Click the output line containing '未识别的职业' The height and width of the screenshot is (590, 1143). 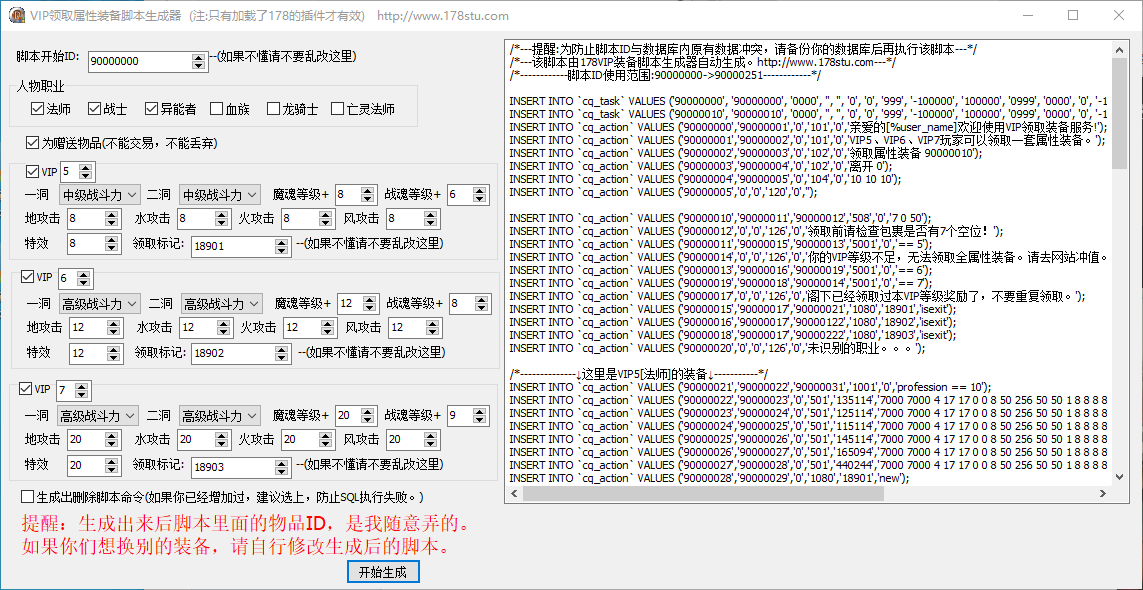click(718, 348)
